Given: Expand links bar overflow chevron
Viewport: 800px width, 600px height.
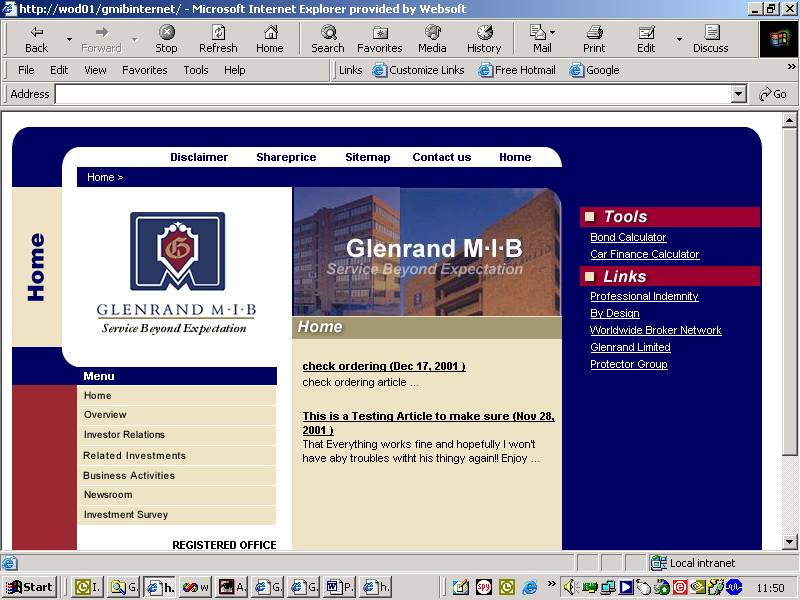Looking at the screenshot, I should 791,66.
